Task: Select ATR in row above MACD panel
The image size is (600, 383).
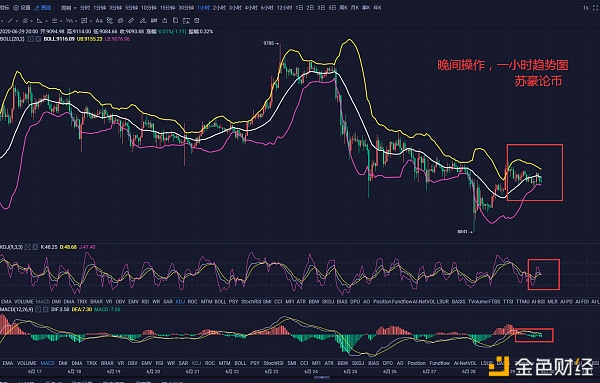Action: (301, 302)
